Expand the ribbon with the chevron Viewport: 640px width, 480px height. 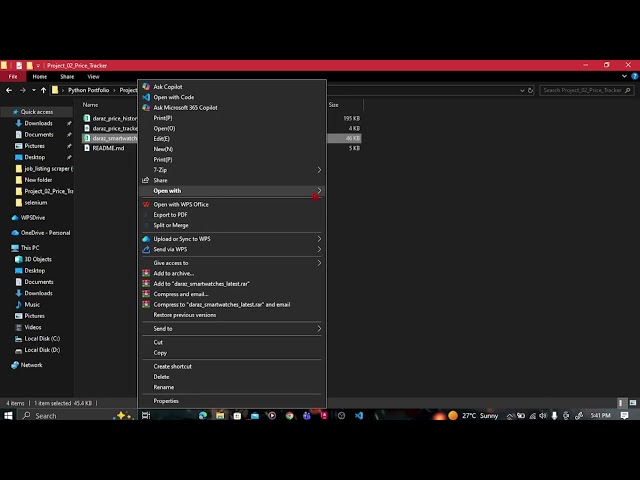[624, 76]
